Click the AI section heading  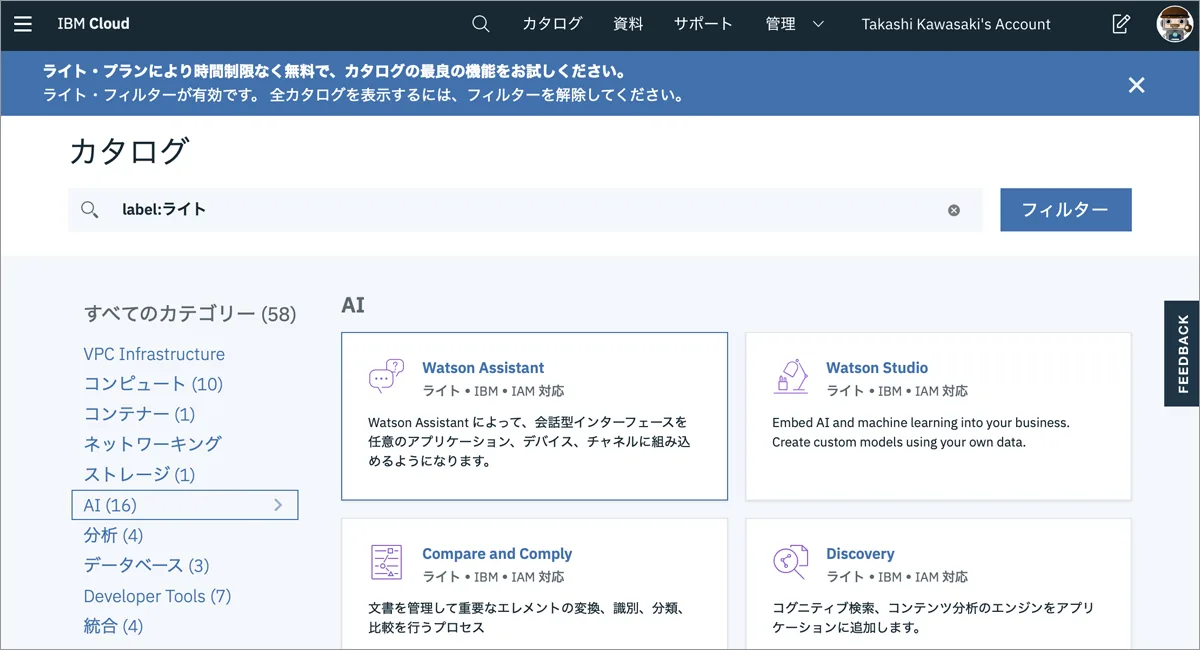353,305
